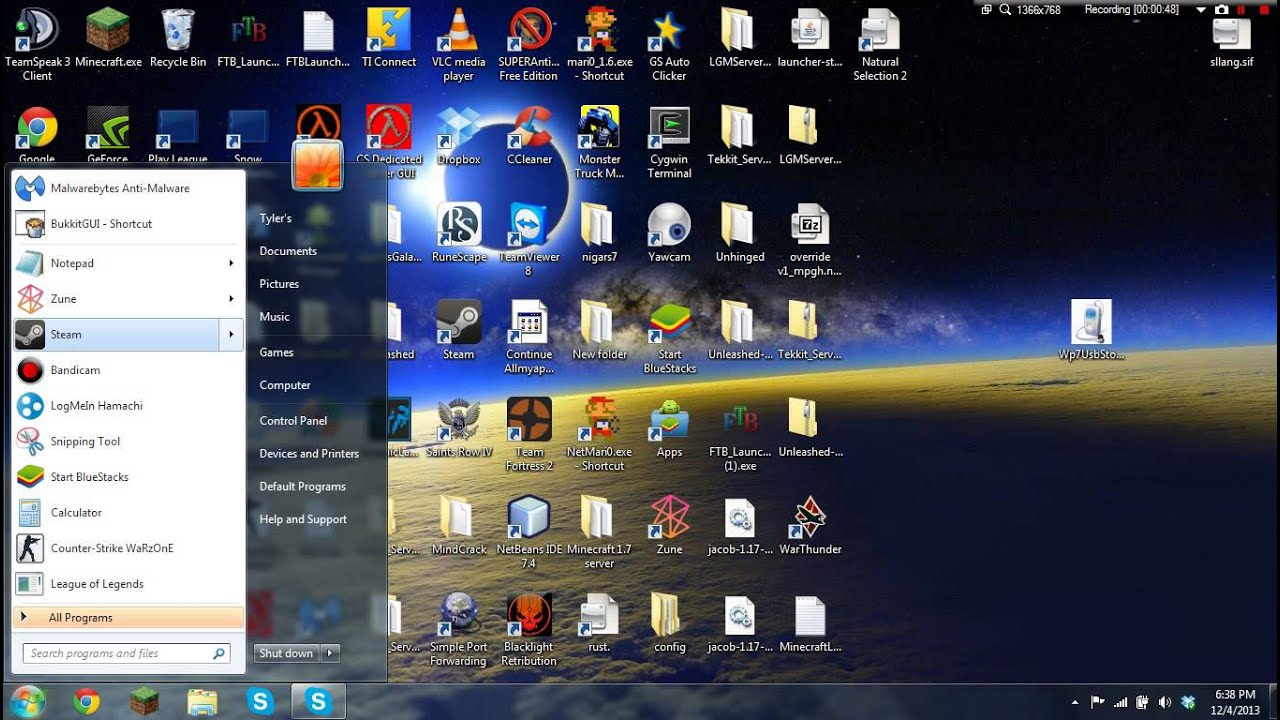Open GS Auto Clicker shortcut

click(x=669, y=43)
